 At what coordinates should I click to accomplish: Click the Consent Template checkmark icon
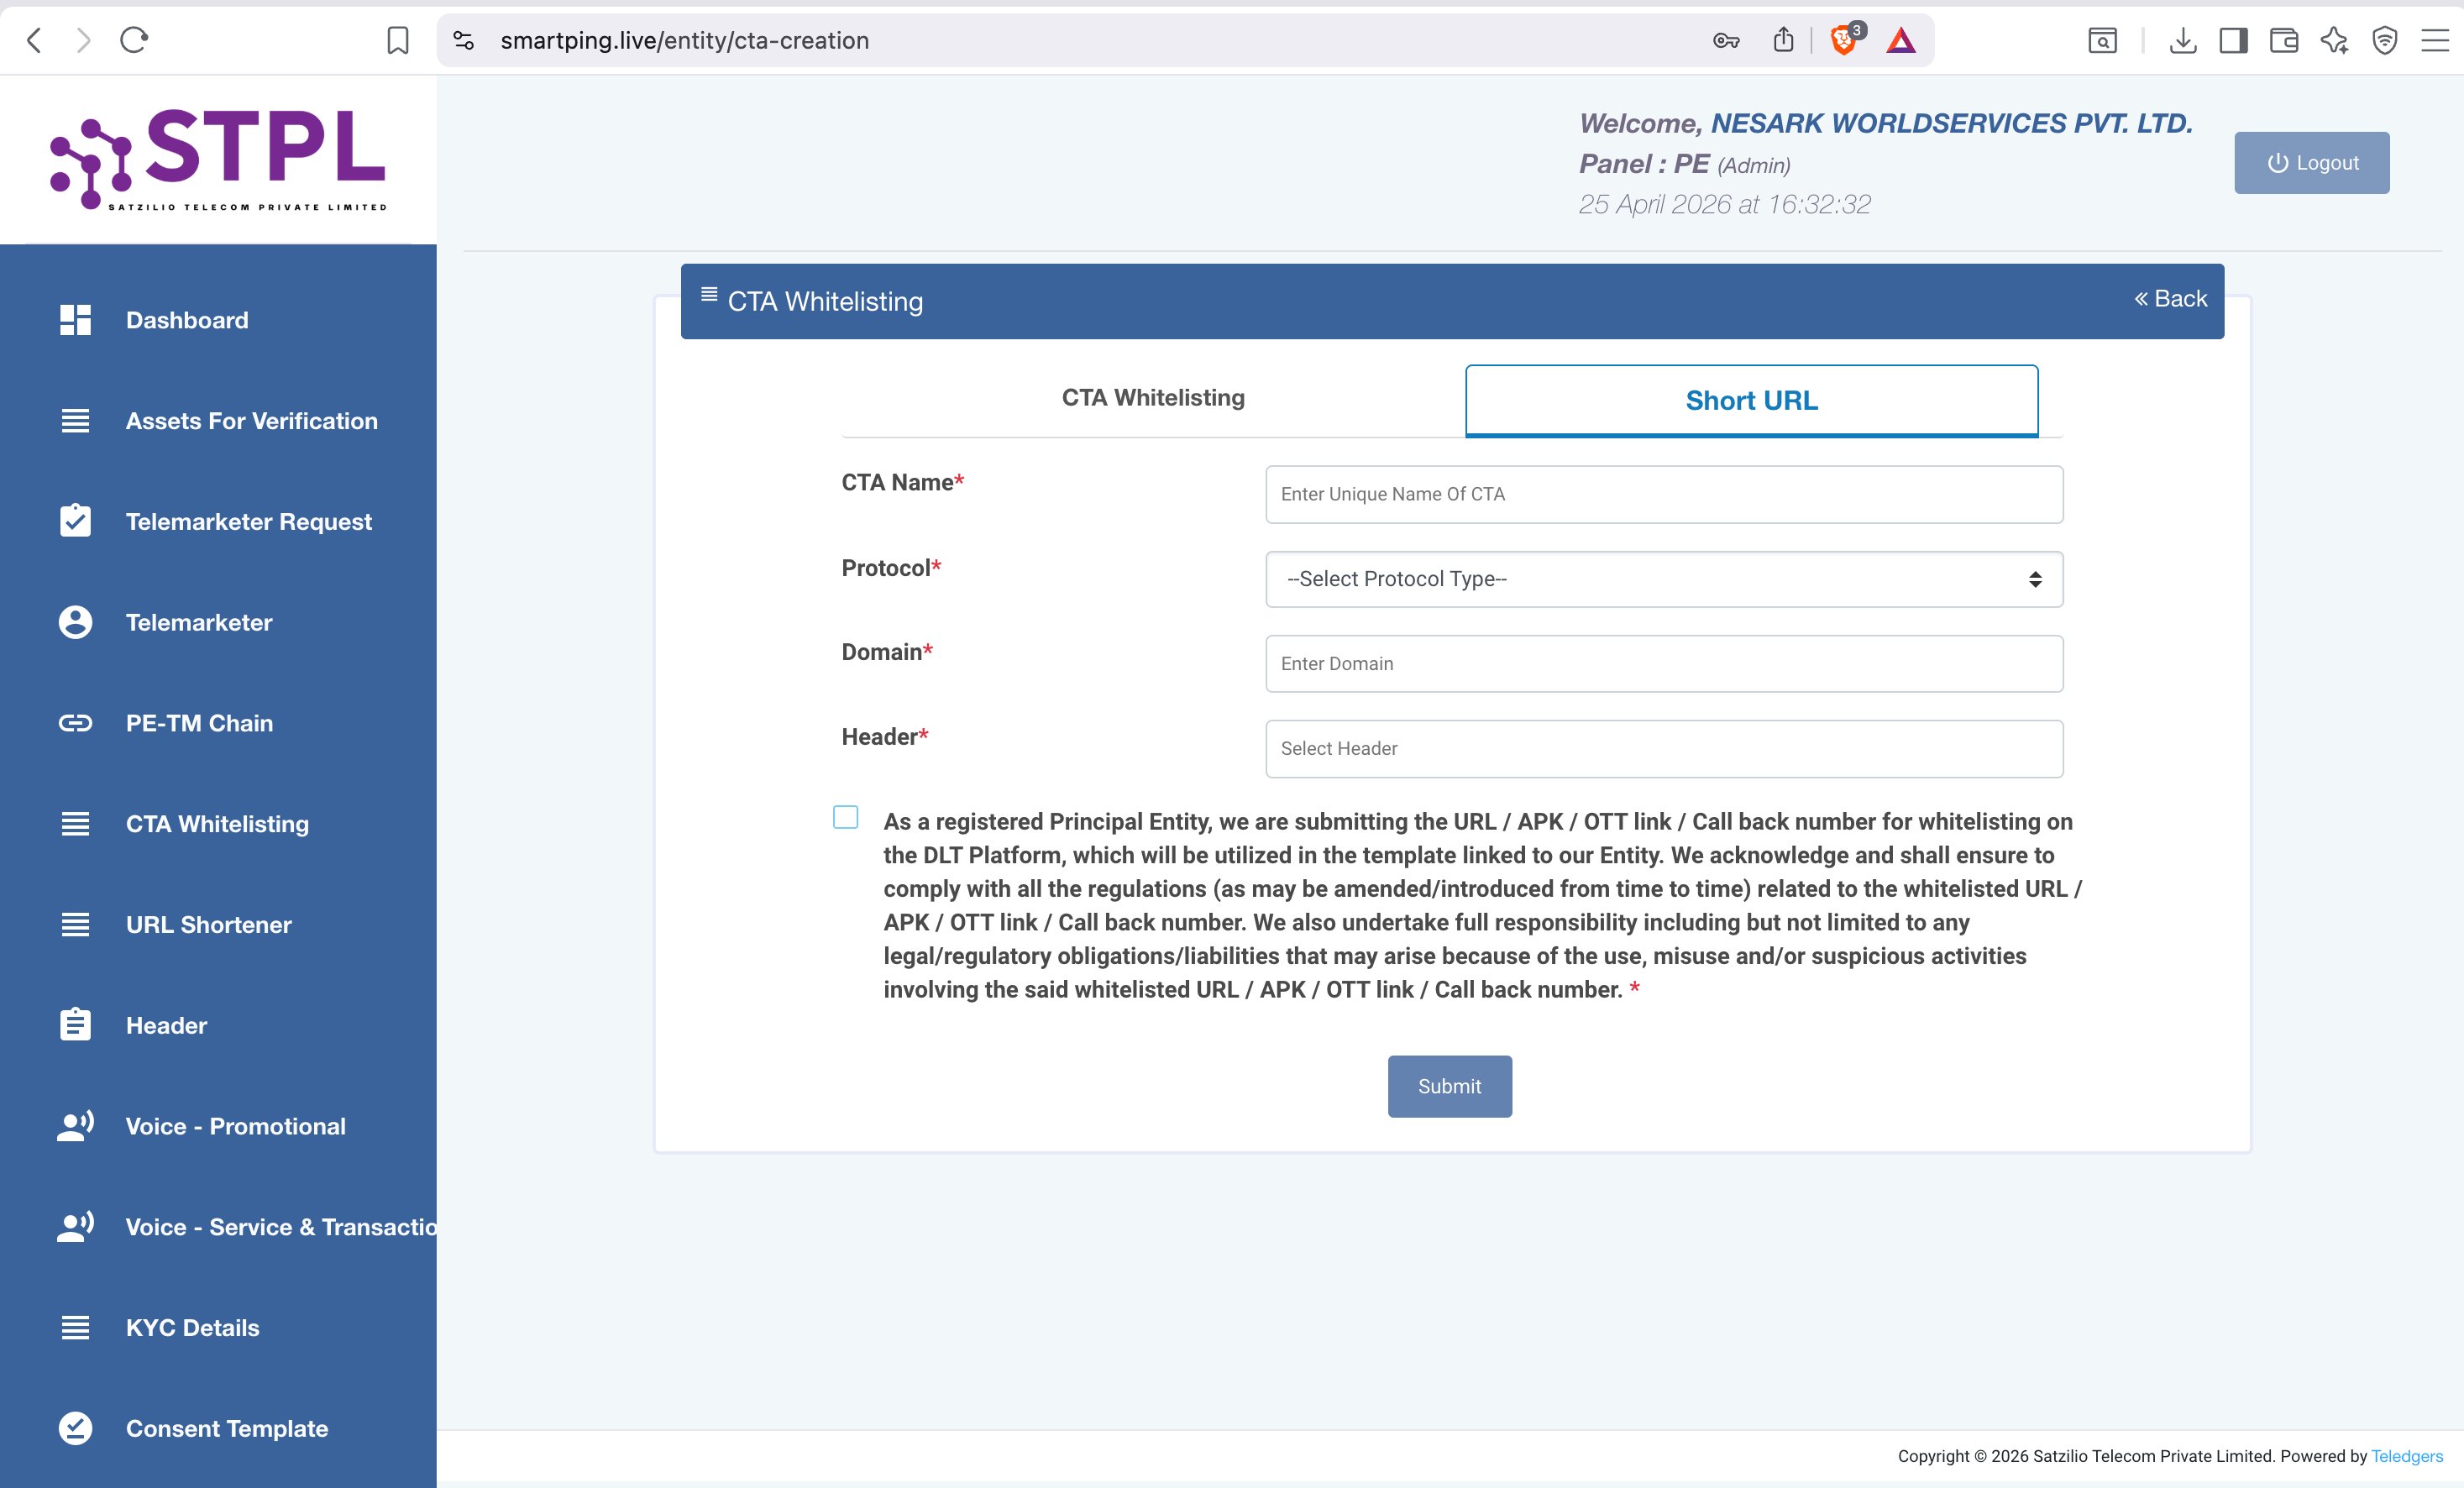75,1428
